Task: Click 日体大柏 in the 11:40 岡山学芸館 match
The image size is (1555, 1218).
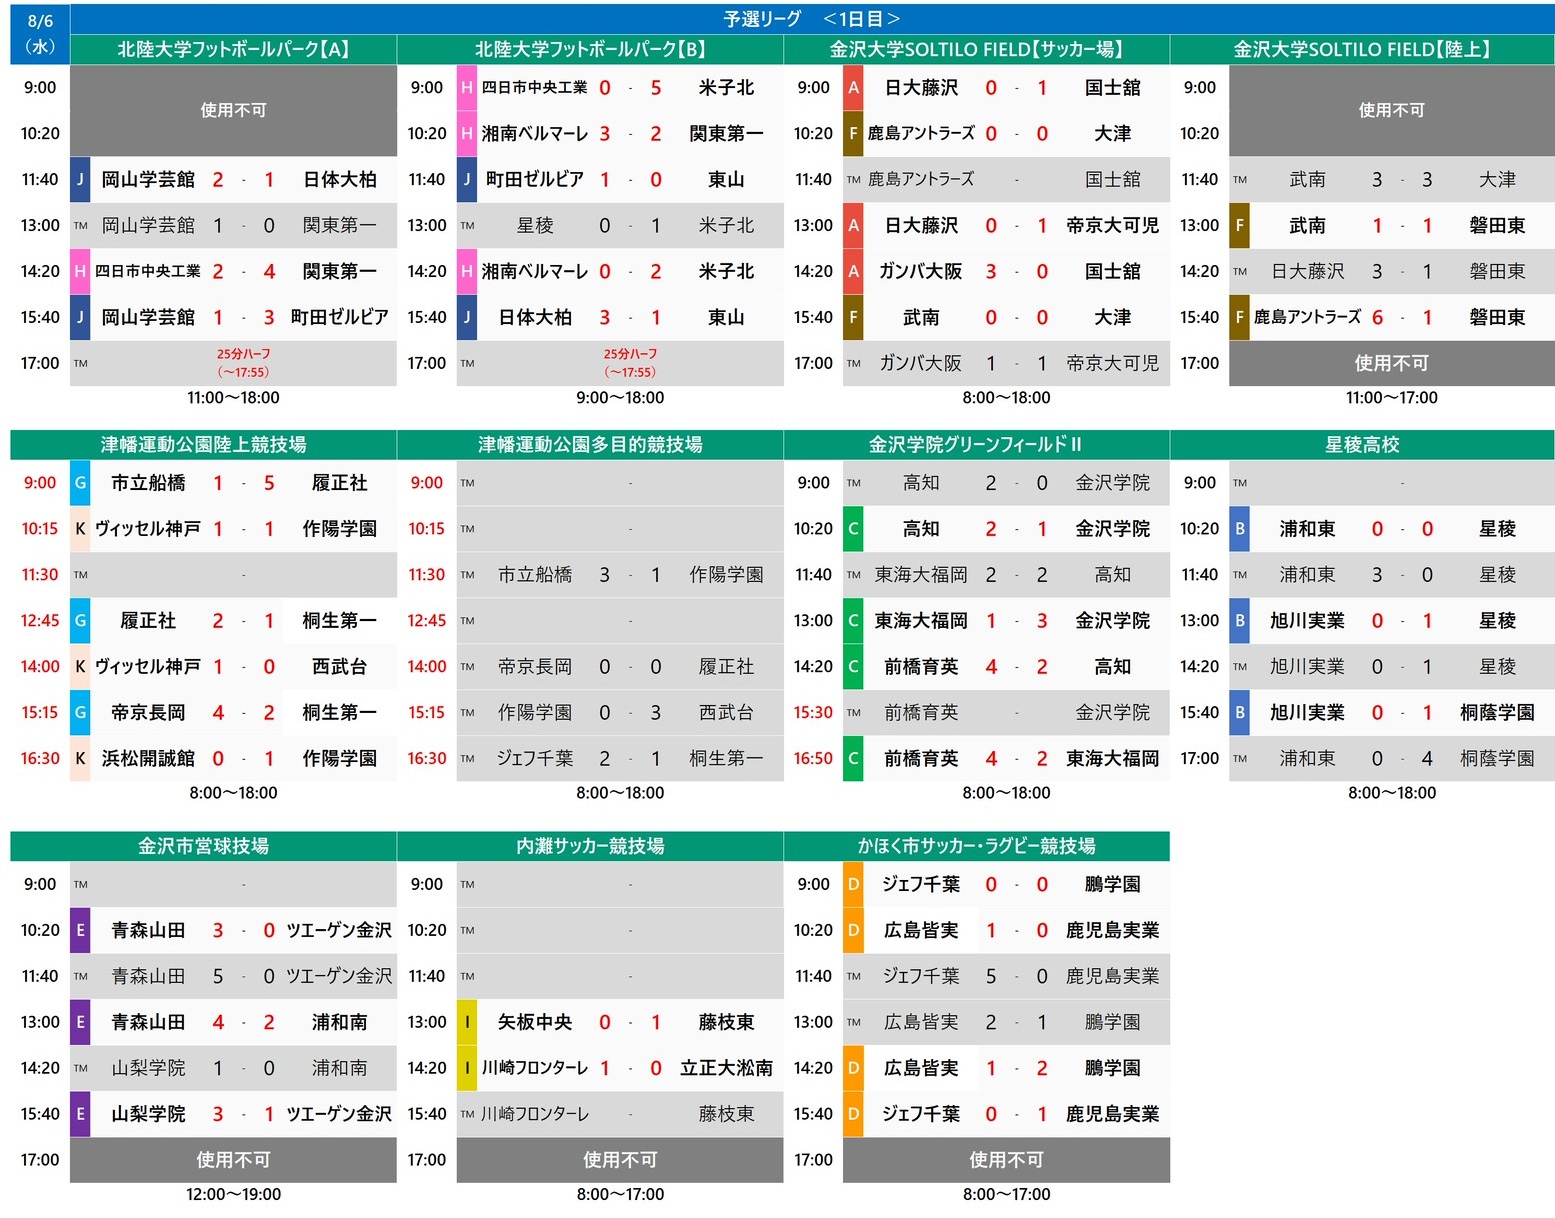Action: (339, 180)
